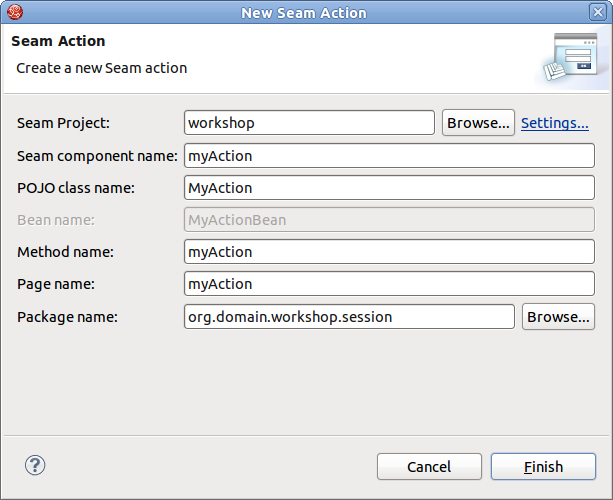Focus the Method name field
The height and width of the screenshot is (500, 613).
tap(389, 252)
